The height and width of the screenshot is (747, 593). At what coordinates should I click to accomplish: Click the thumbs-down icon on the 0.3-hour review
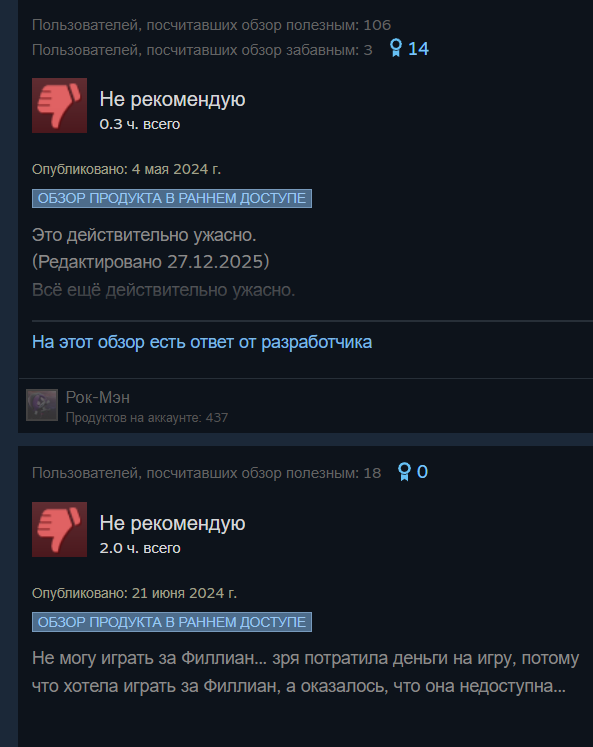point(60,105)
